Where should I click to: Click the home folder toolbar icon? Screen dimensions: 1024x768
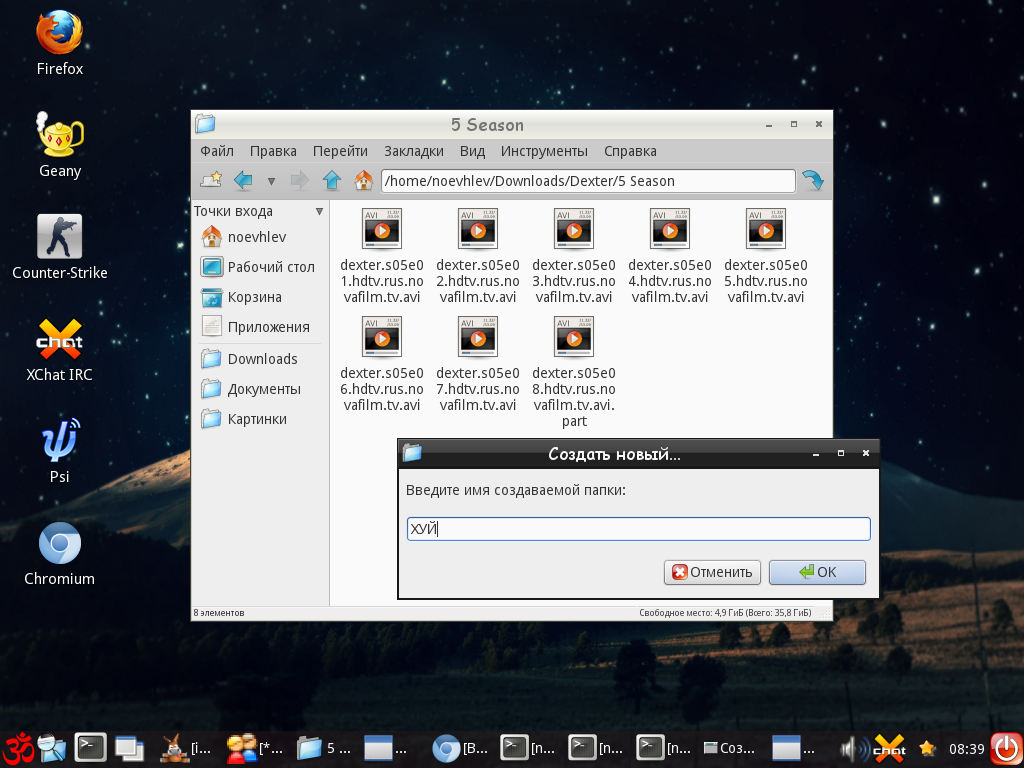coord(364,181)
